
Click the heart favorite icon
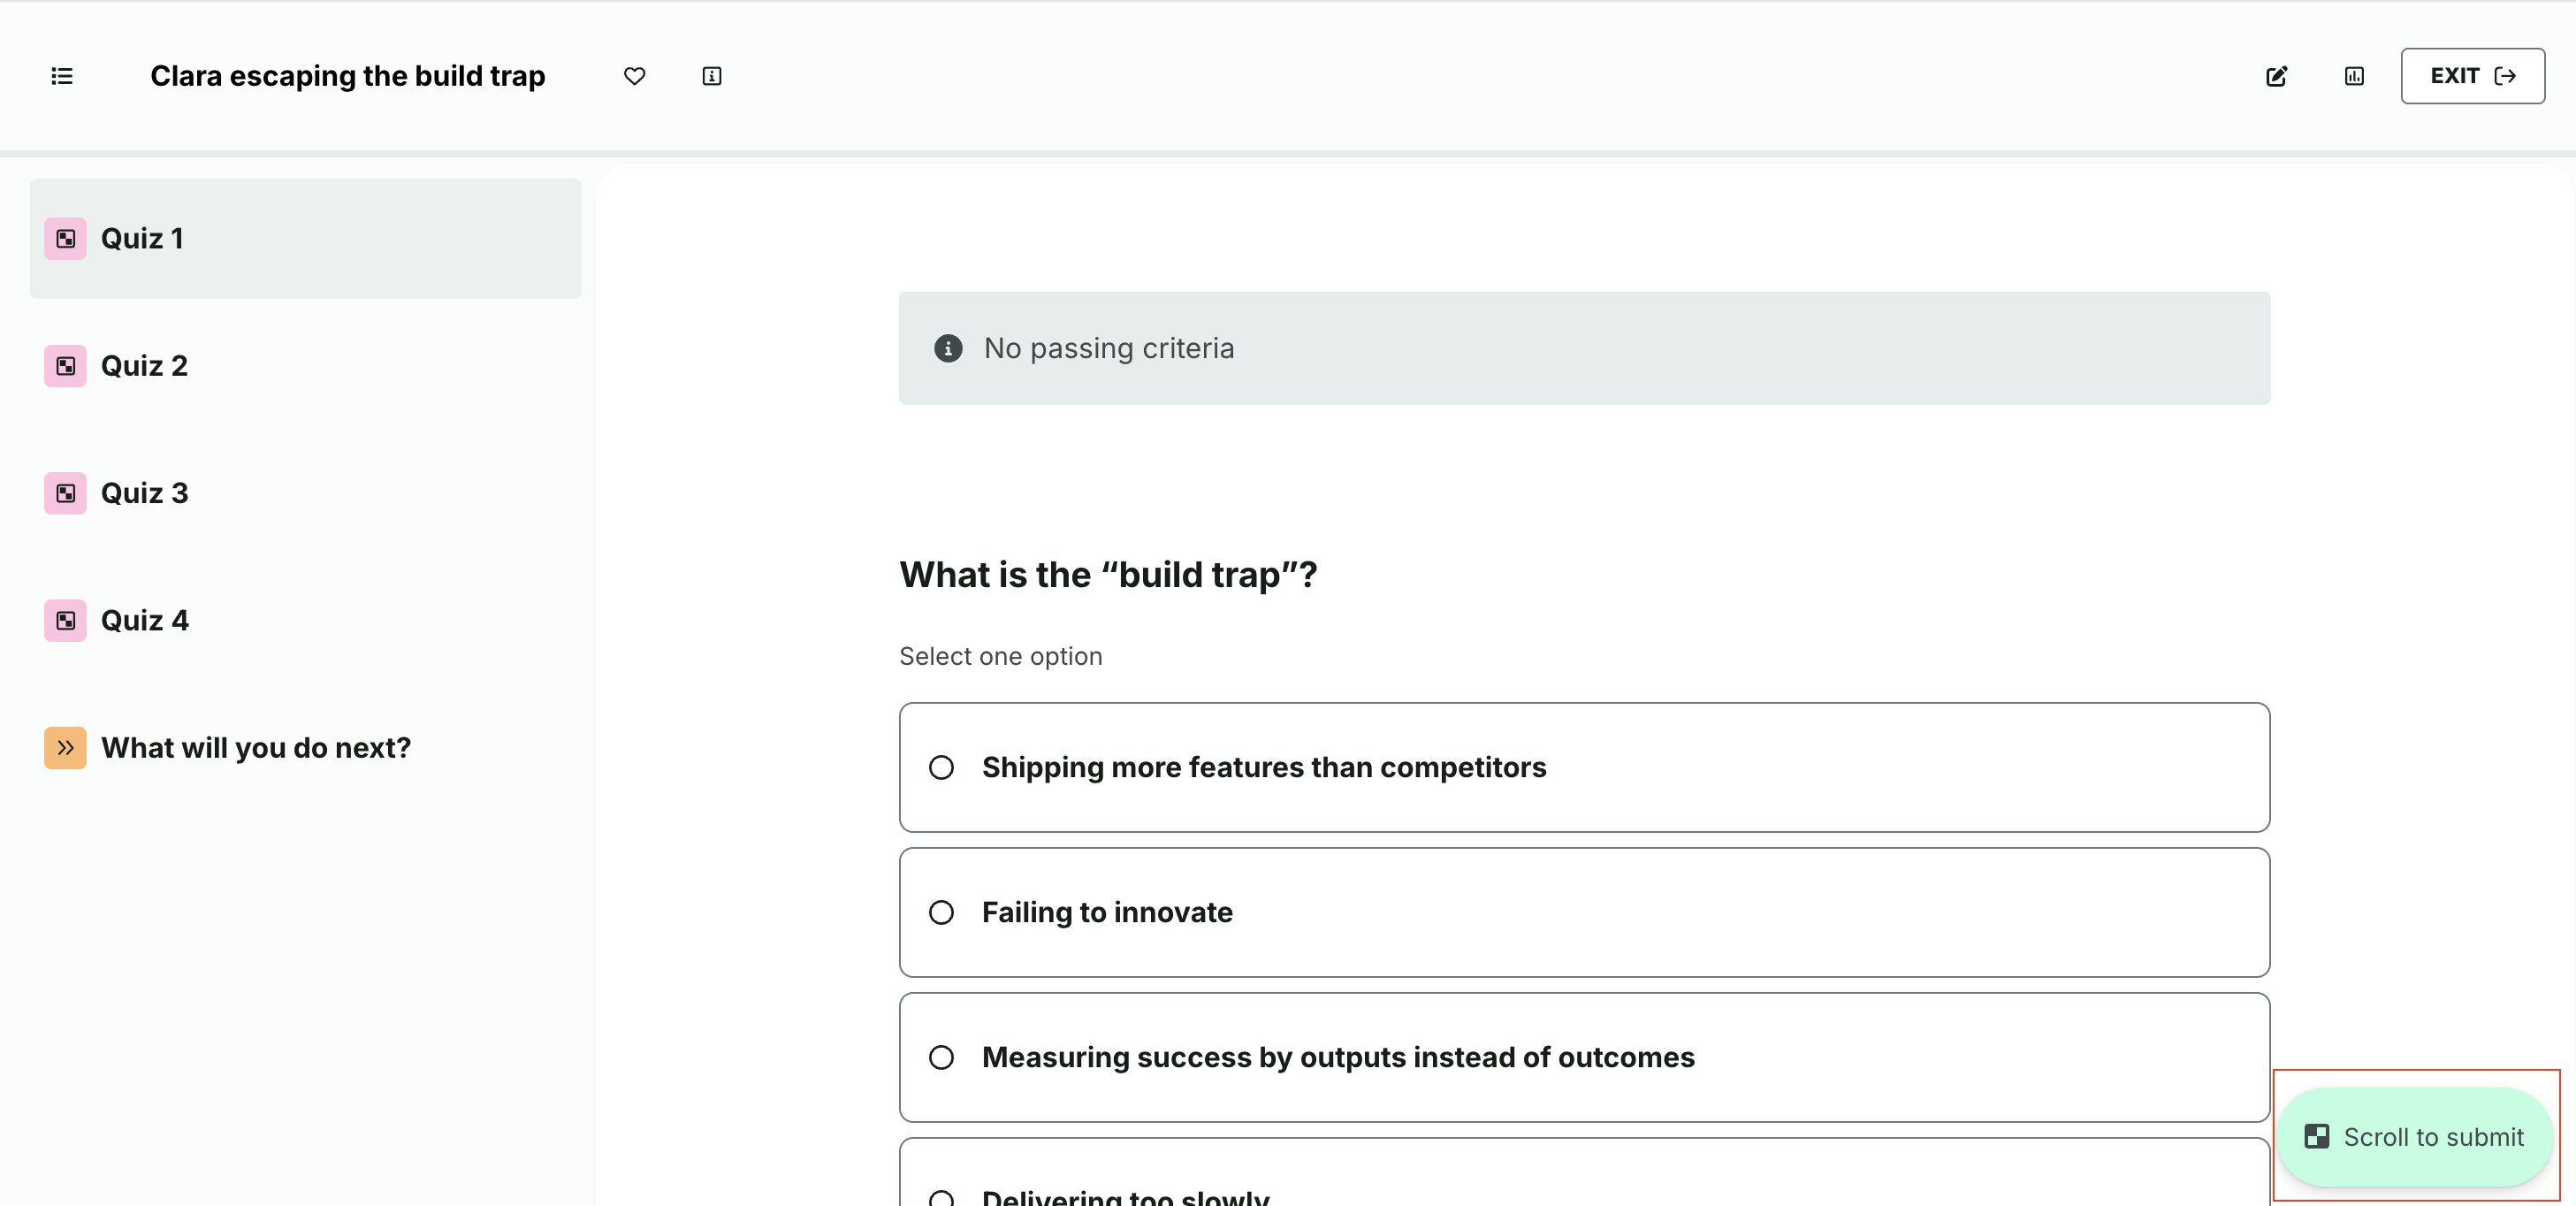click(x=634, y=76)
